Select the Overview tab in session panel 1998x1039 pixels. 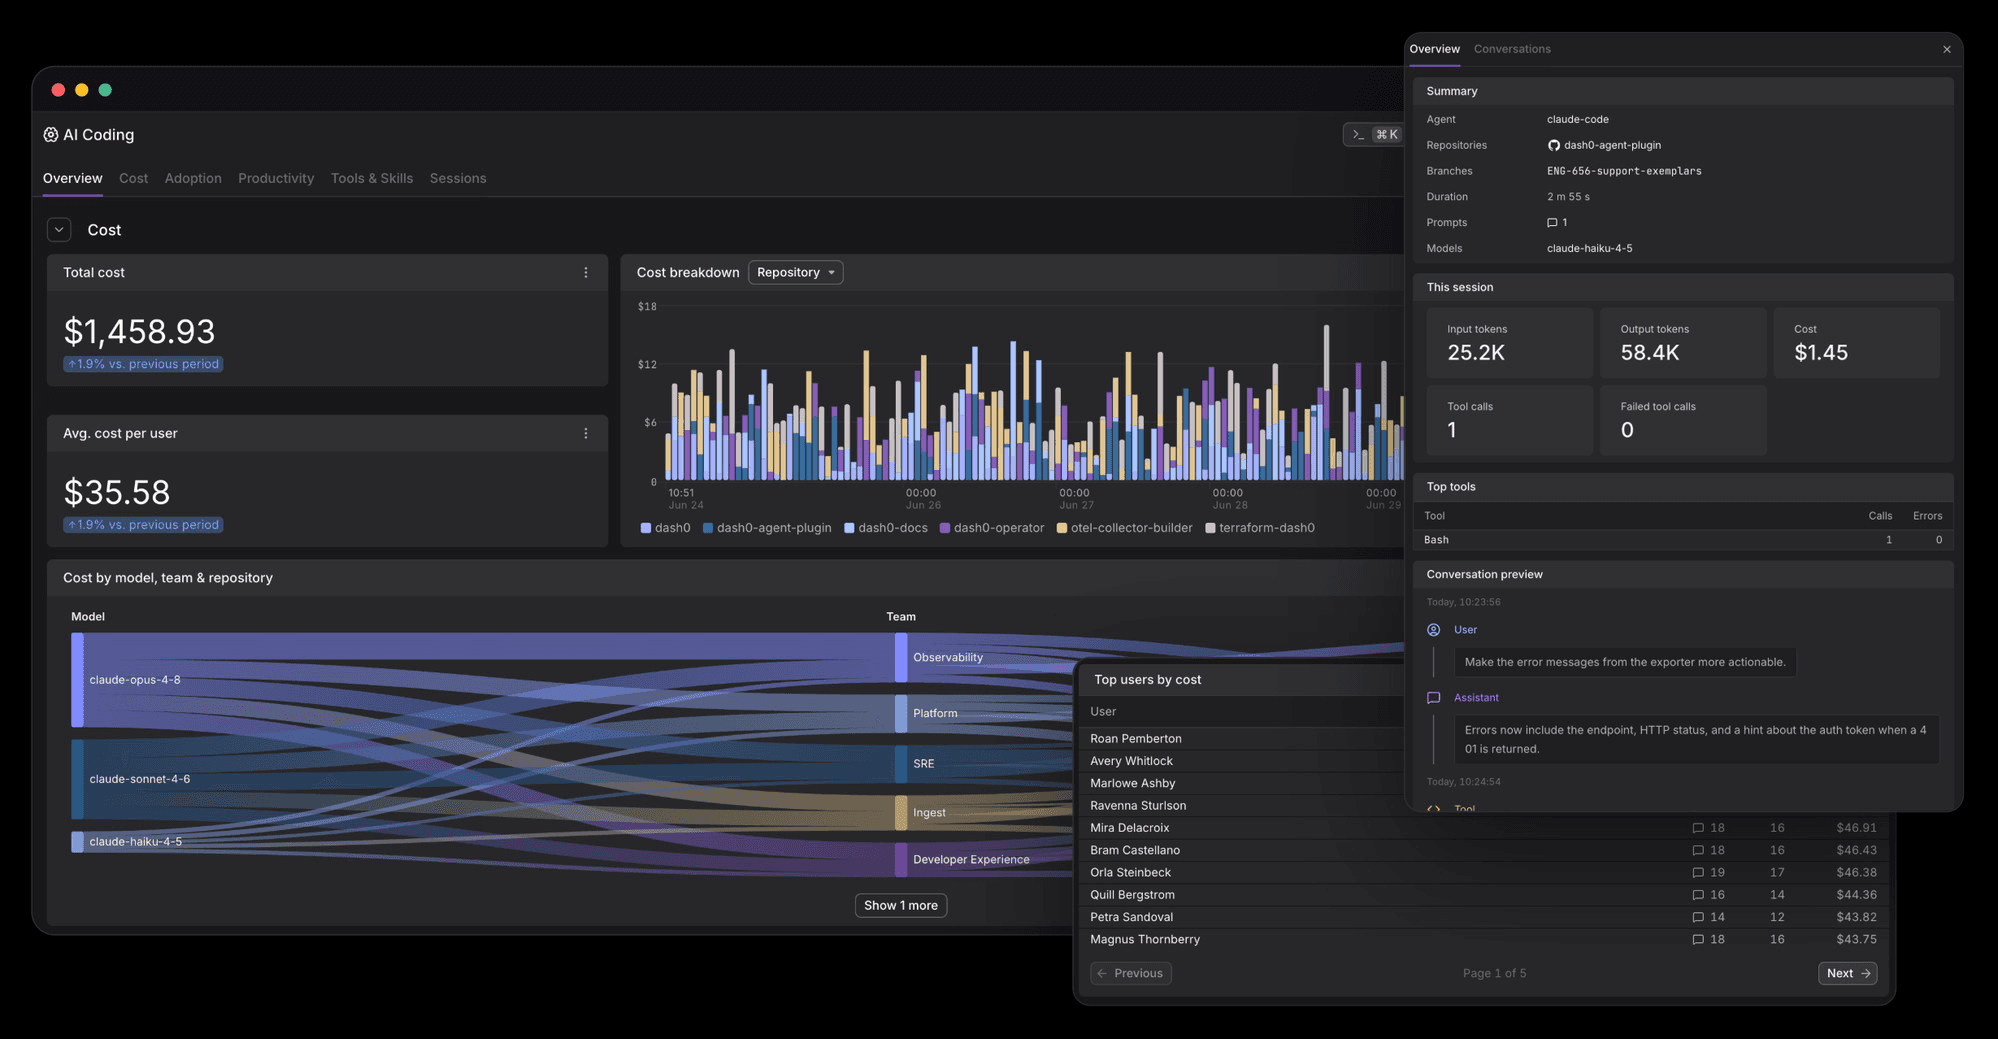pyautogui.click(x=1434, y=49)
